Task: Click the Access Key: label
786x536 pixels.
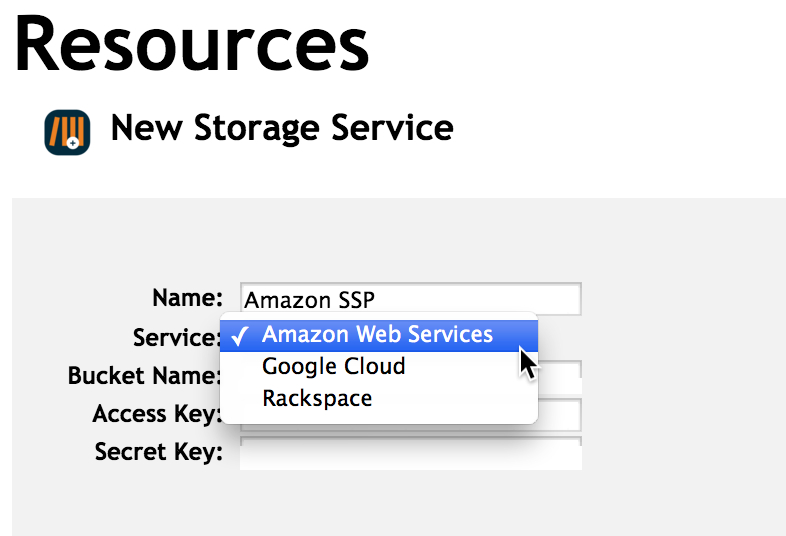Action: click(x=157, y=414)
